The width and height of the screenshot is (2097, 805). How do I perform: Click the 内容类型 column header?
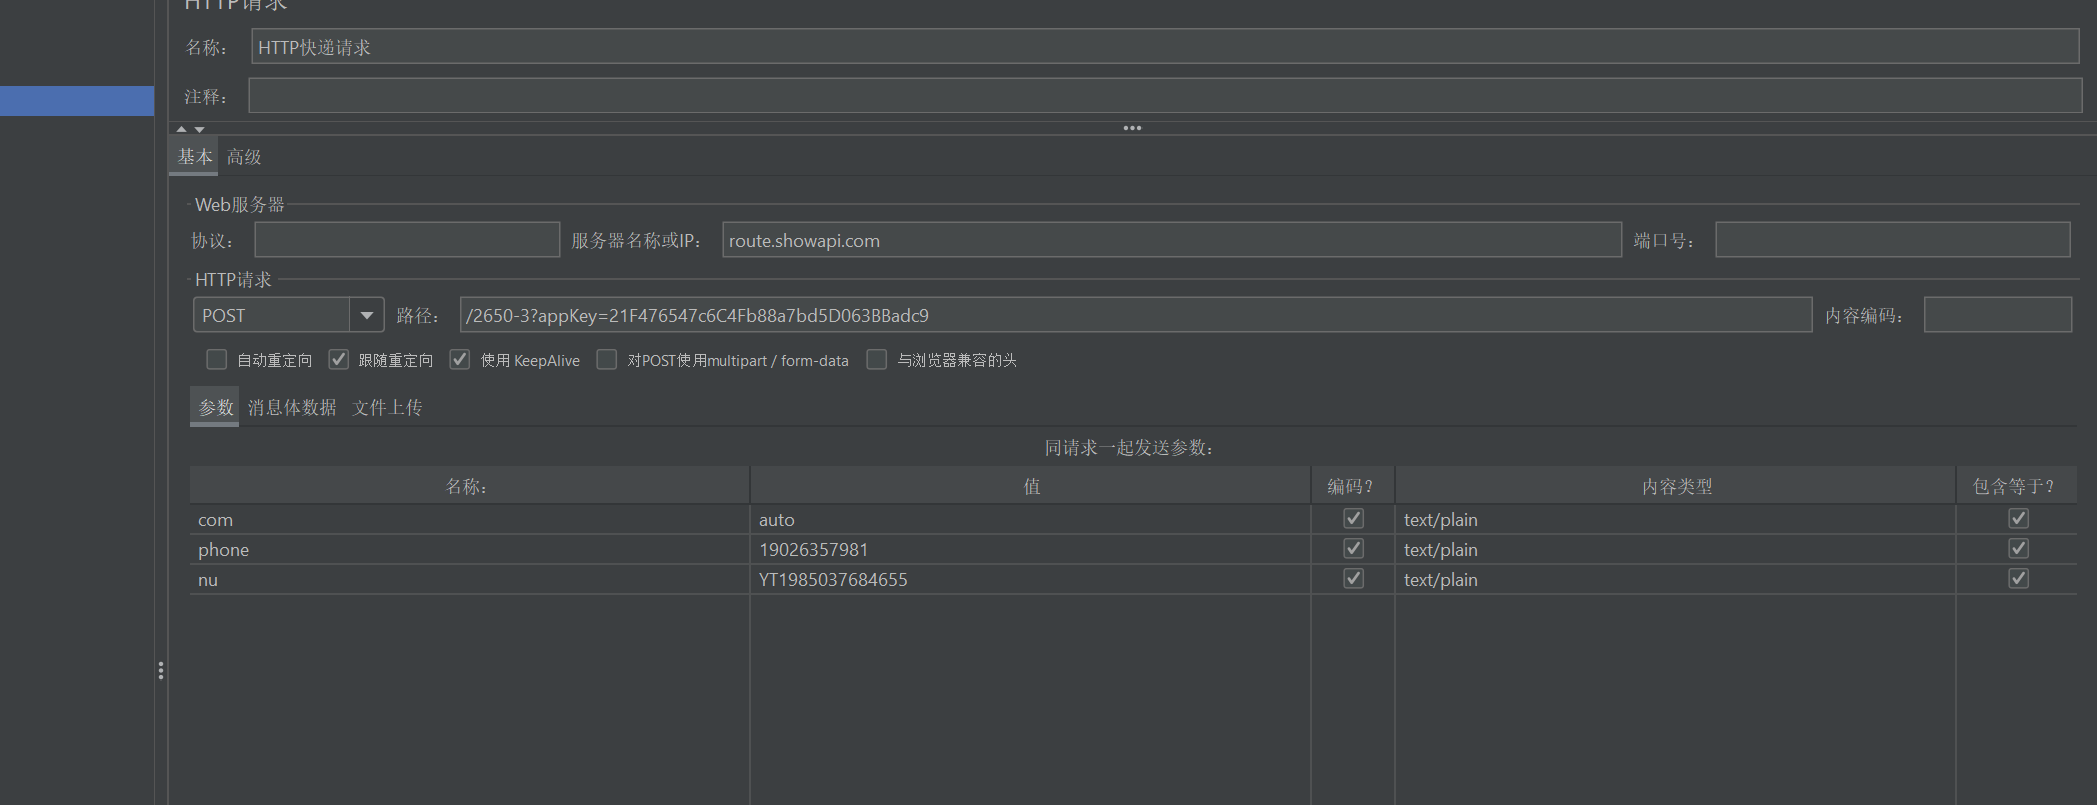click(x=1676, y=486)
